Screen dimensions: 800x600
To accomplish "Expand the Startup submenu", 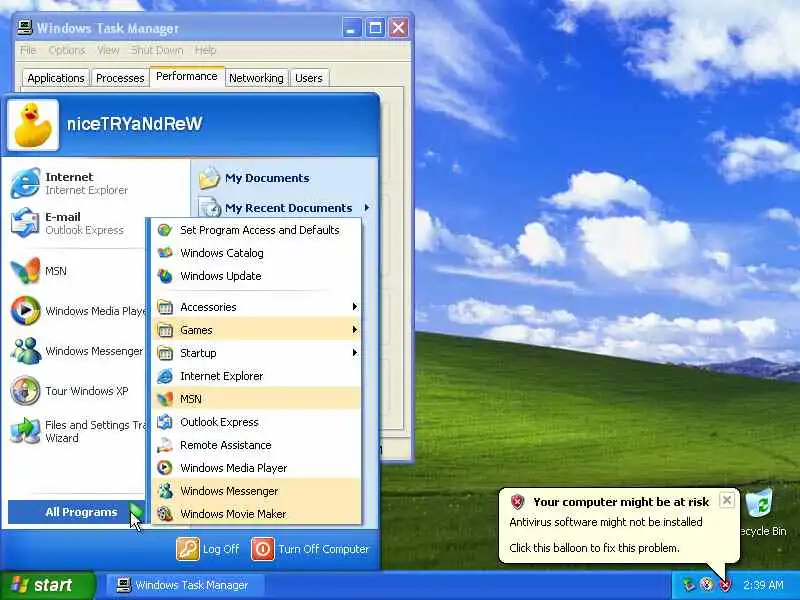I will click(x=256, y=353).
